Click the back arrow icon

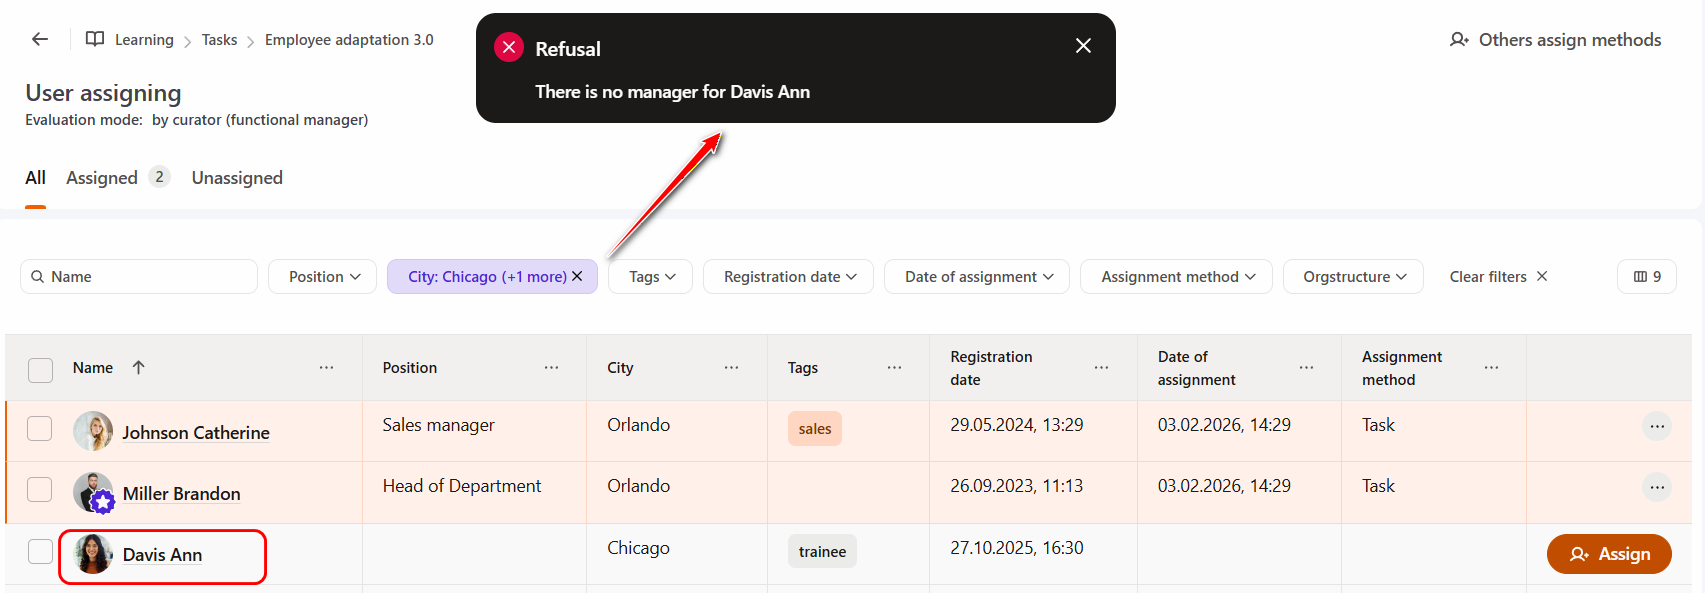[40, 39]
